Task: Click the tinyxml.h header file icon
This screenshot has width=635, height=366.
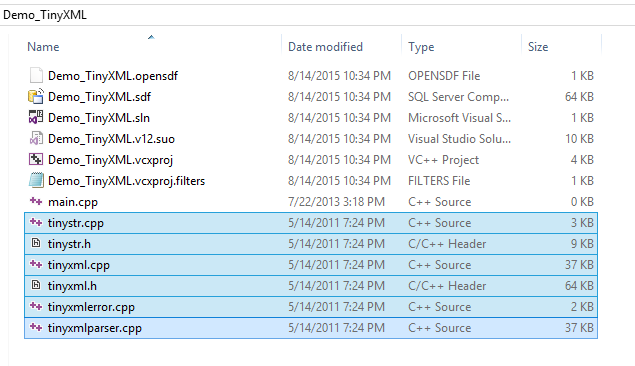Action: [36, 285]
